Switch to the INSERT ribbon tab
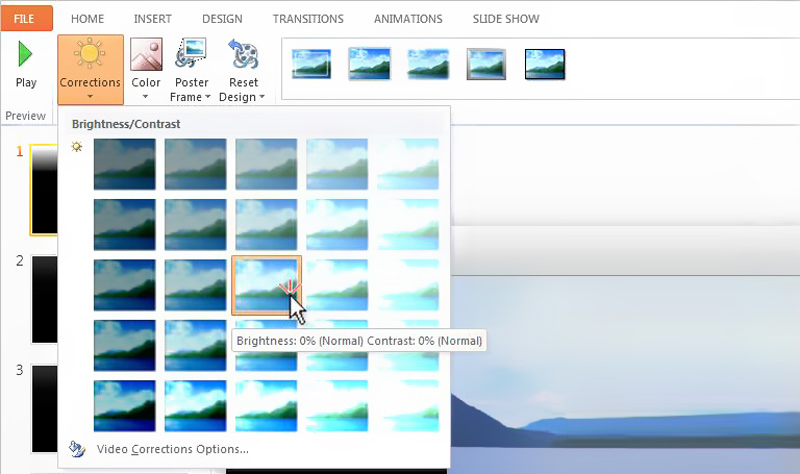This screenshot has height=474, width=800. [x=153, y=19]
